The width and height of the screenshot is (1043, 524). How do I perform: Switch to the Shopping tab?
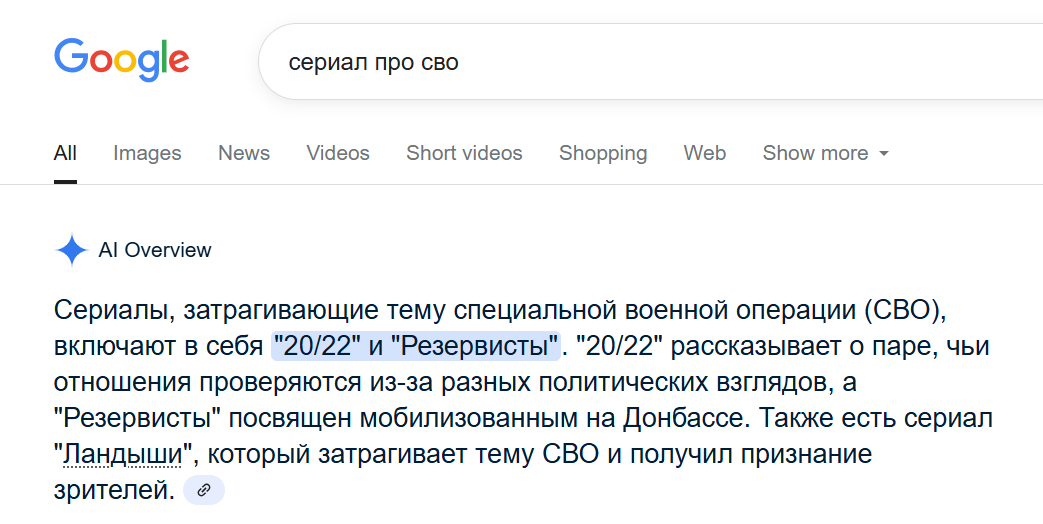pos(603,153)
